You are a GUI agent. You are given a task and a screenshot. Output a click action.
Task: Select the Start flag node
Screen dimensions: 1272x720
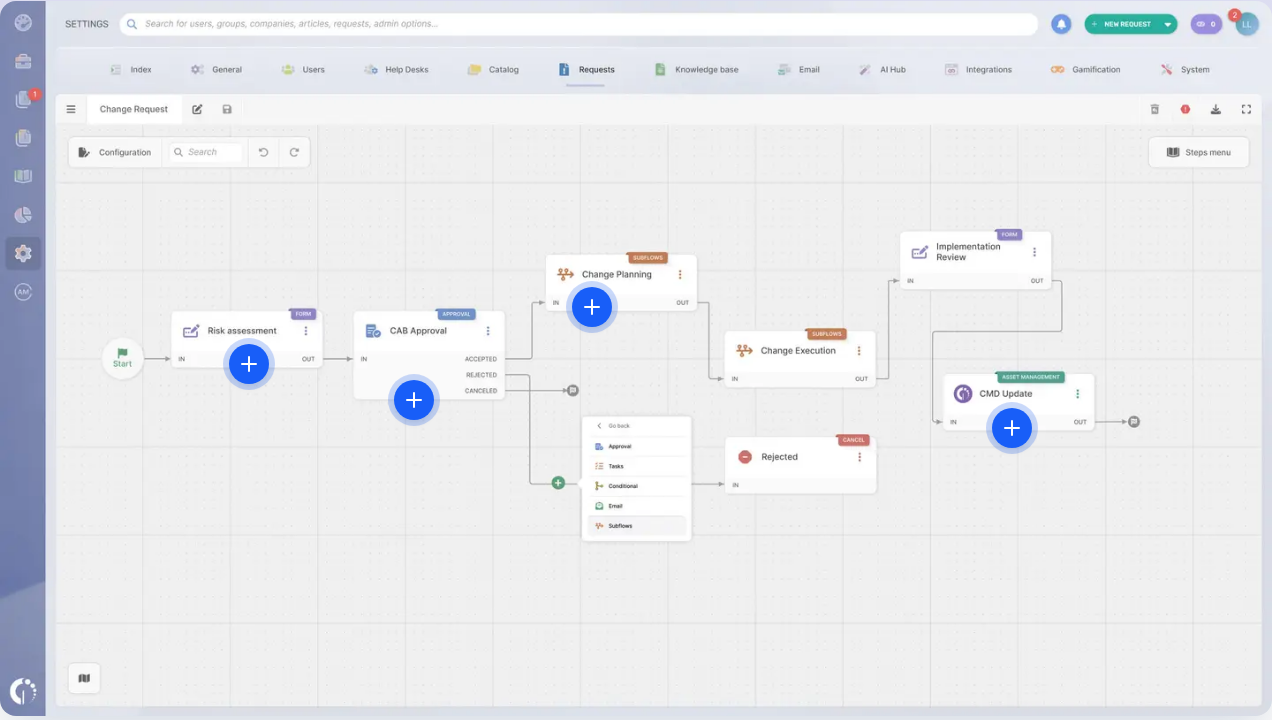pyautogui.click(x=122, y=358)
